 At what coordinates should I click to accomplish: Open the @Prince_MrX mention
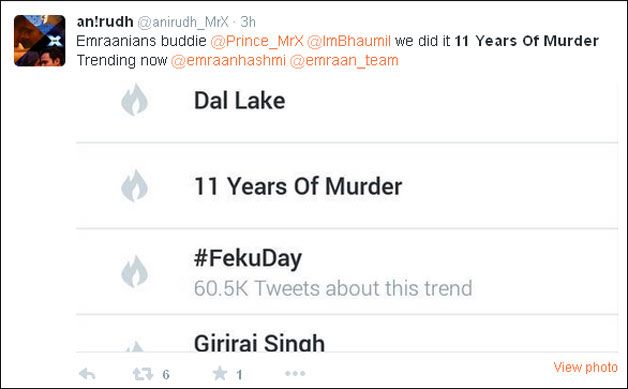coord(257,41)
